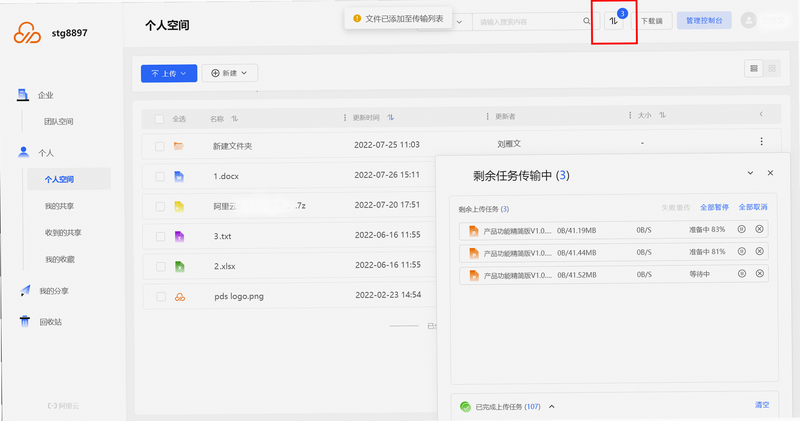Click the 下载端 button

point(652,21)
